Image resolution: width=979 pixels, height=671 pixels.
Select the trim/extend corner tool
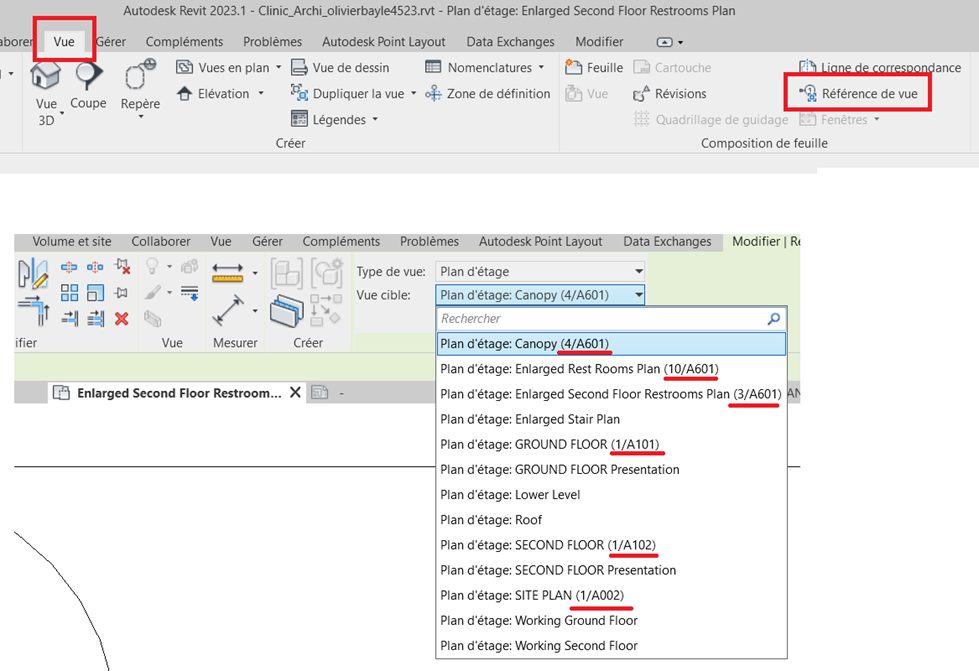(x=34, y=311)
